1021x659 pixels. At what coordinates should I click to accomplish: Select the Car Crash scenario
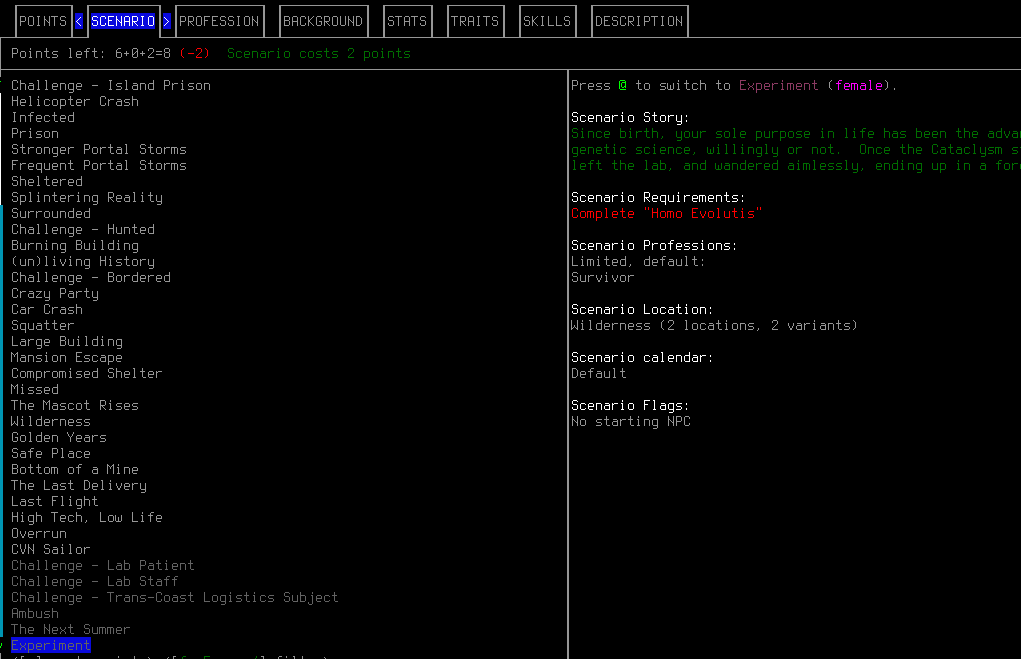pos(47,309)
